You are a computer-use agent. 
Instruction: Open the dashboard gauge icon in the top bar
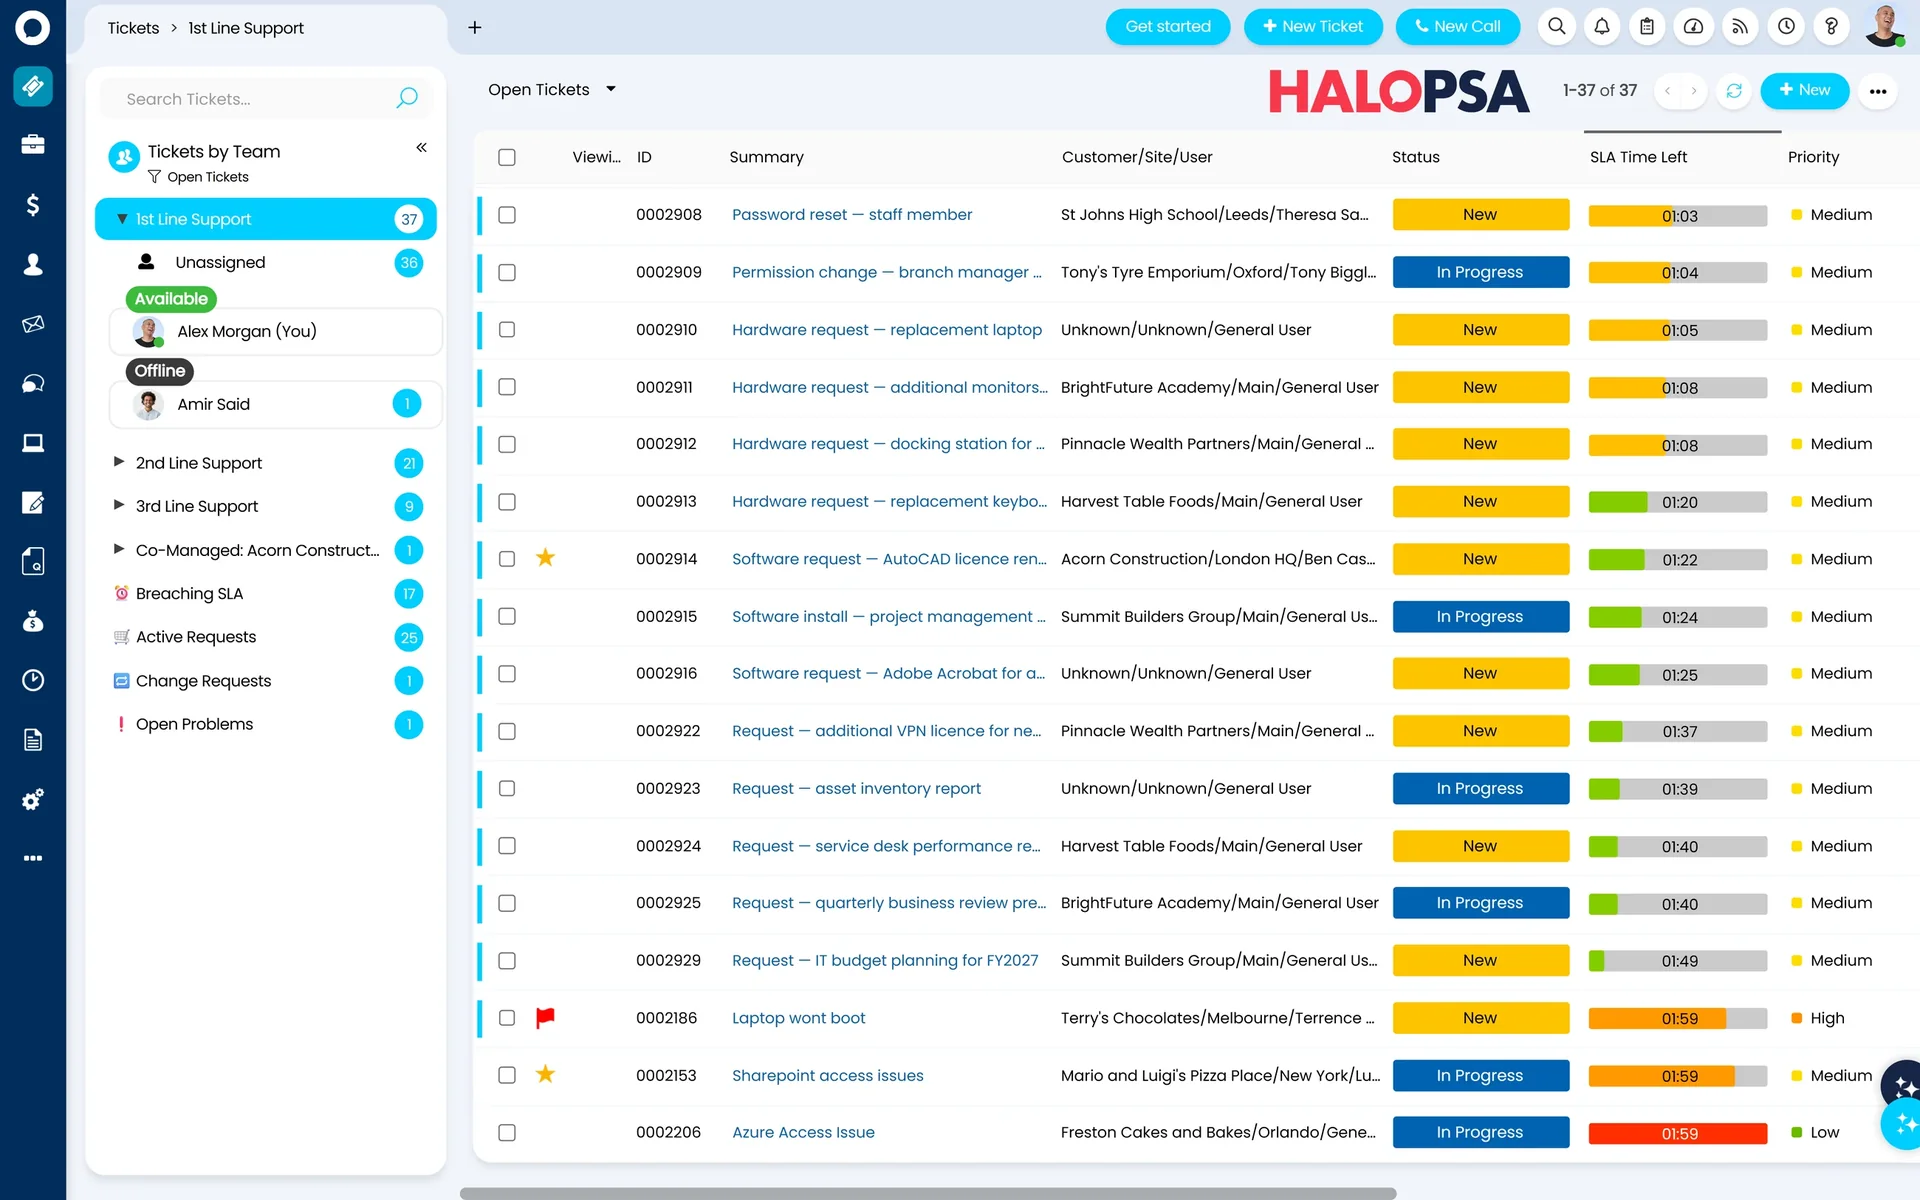point(1693,27)
